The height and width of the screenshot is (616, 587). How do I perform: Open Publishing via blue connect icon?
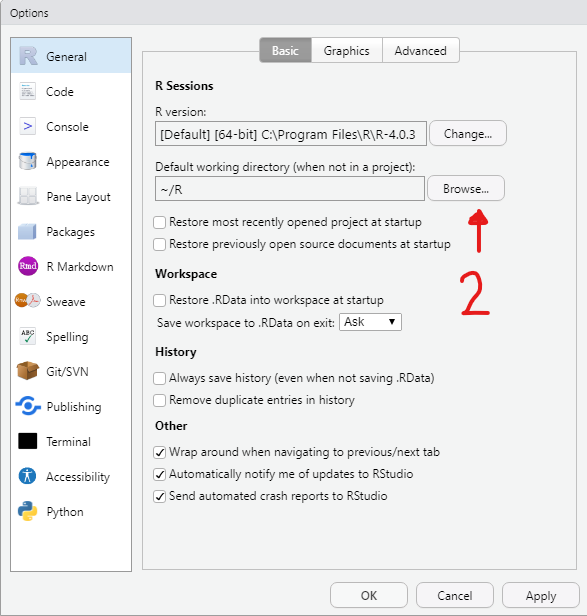pyautogui.click(x=28, y=406)
